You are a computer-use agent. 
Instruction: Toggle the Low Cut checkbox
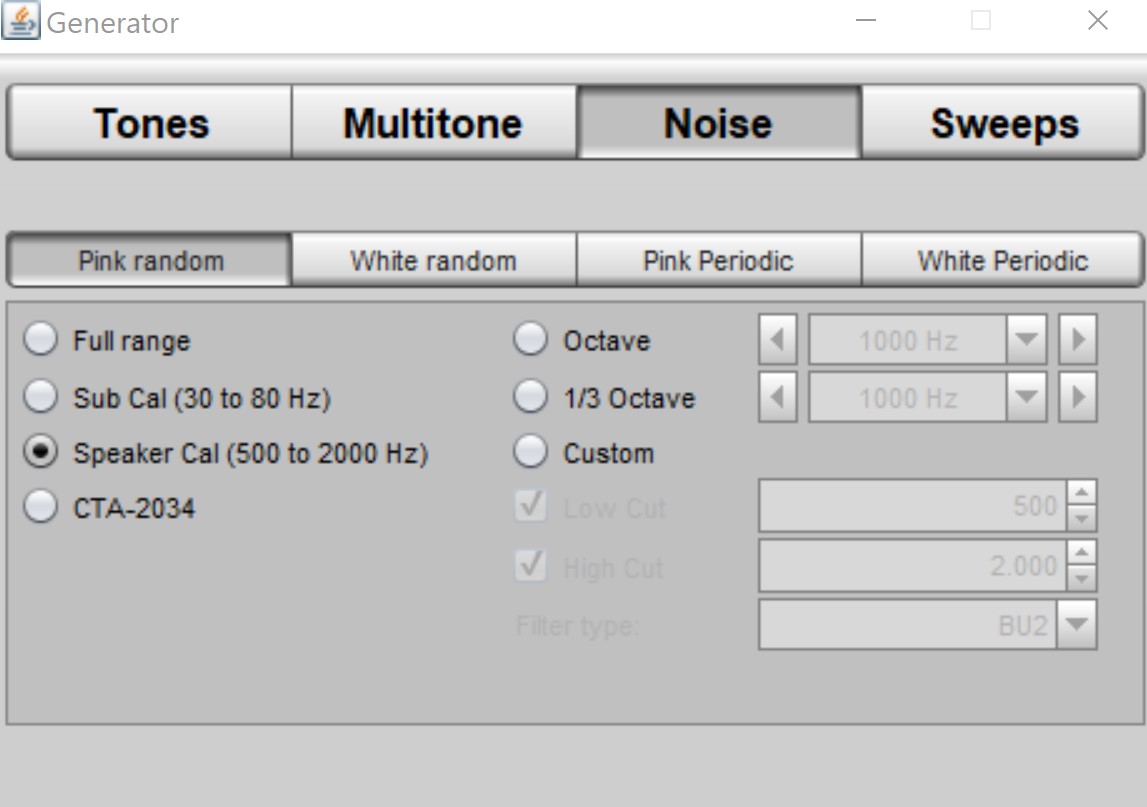(x=531, y=507)
